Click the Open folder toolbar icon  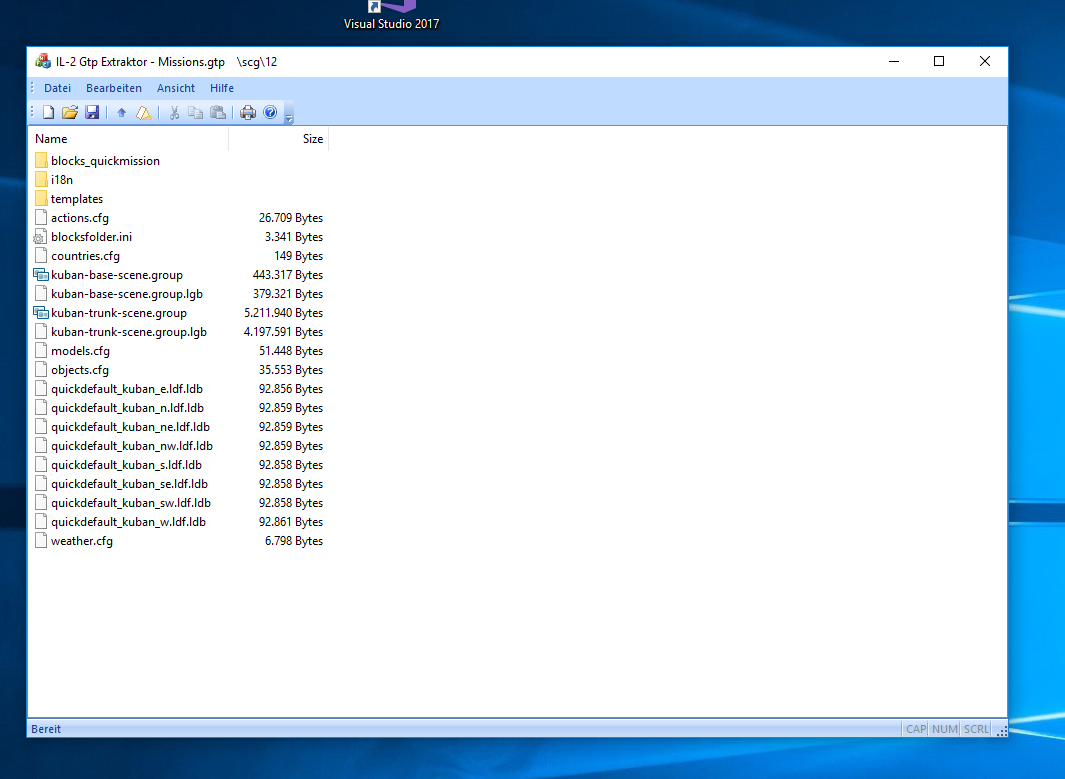(70, 112)
